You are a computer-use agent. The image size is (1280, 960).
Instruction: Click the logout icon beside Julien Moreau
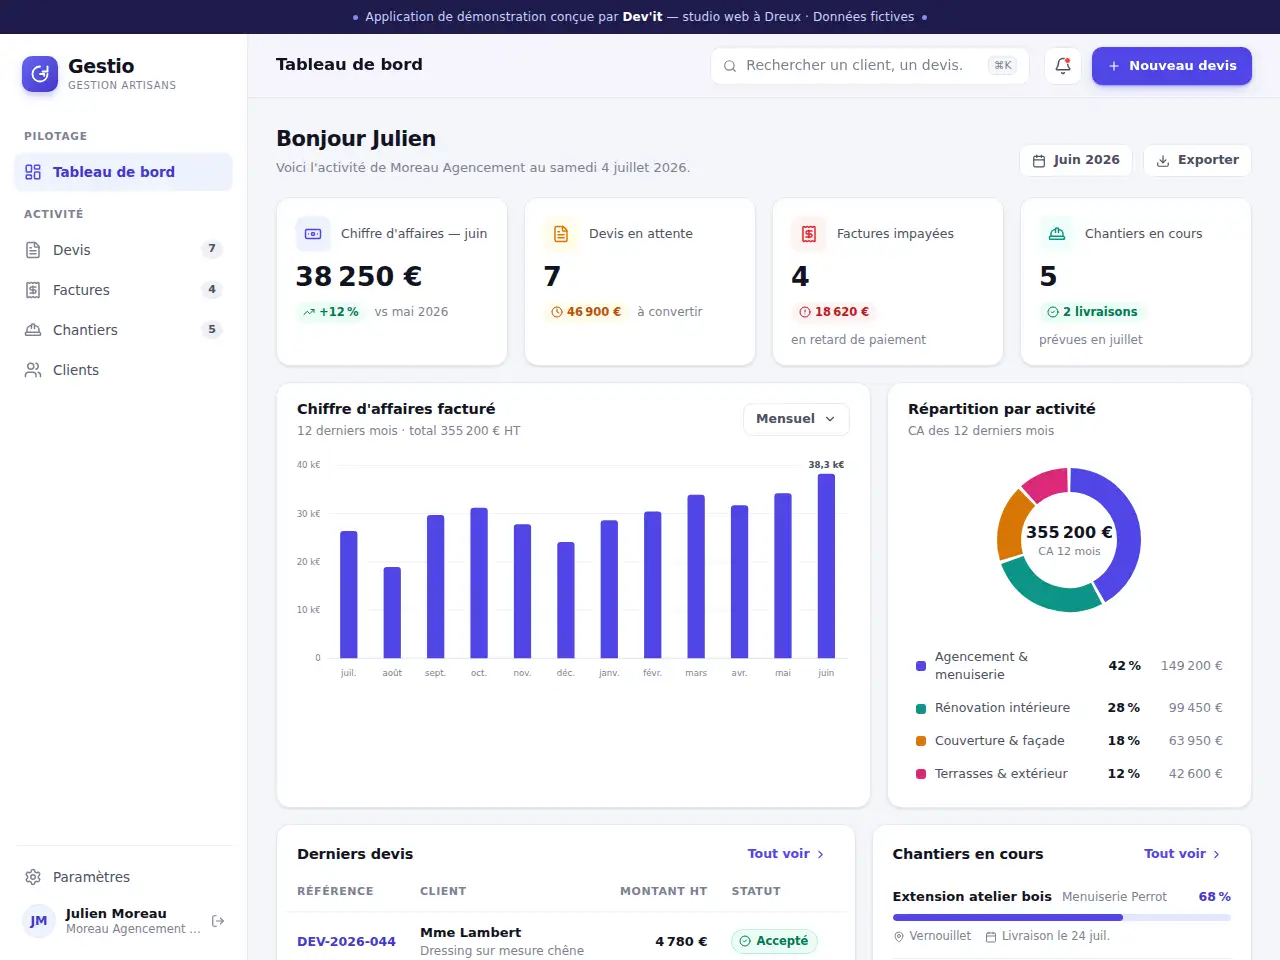coord(218,921)
